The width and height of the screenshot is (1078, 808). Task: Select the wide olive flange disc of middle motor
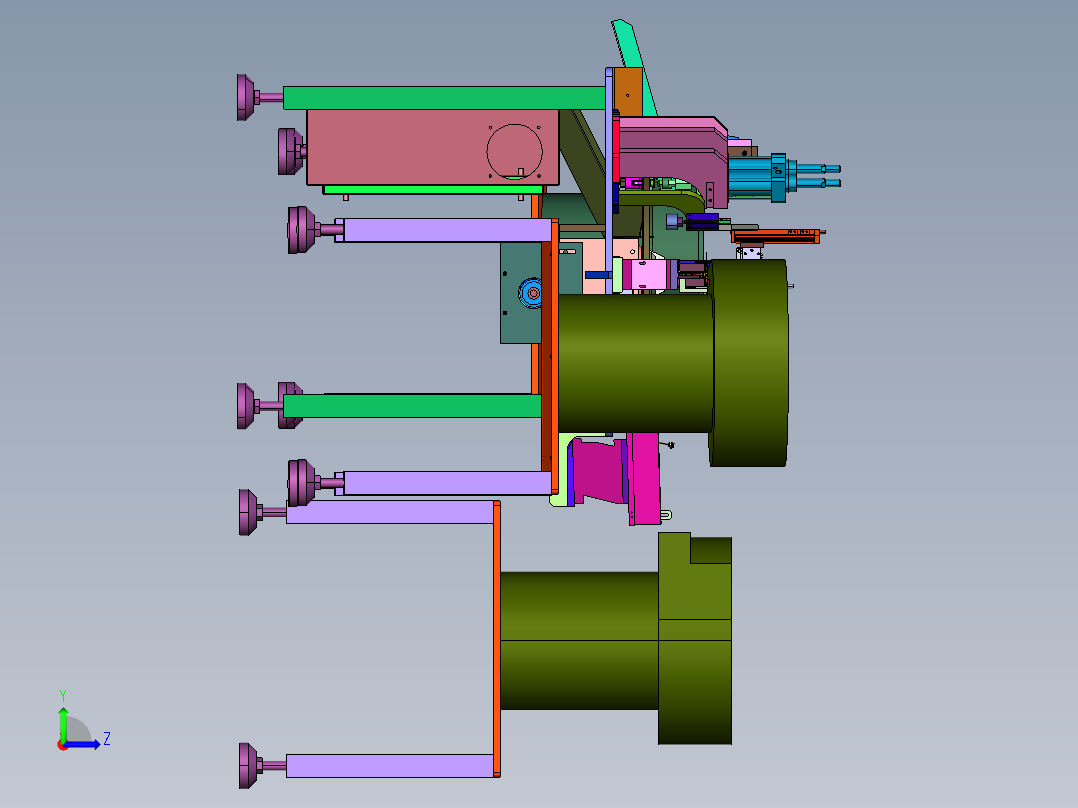[x=749, y=362]
